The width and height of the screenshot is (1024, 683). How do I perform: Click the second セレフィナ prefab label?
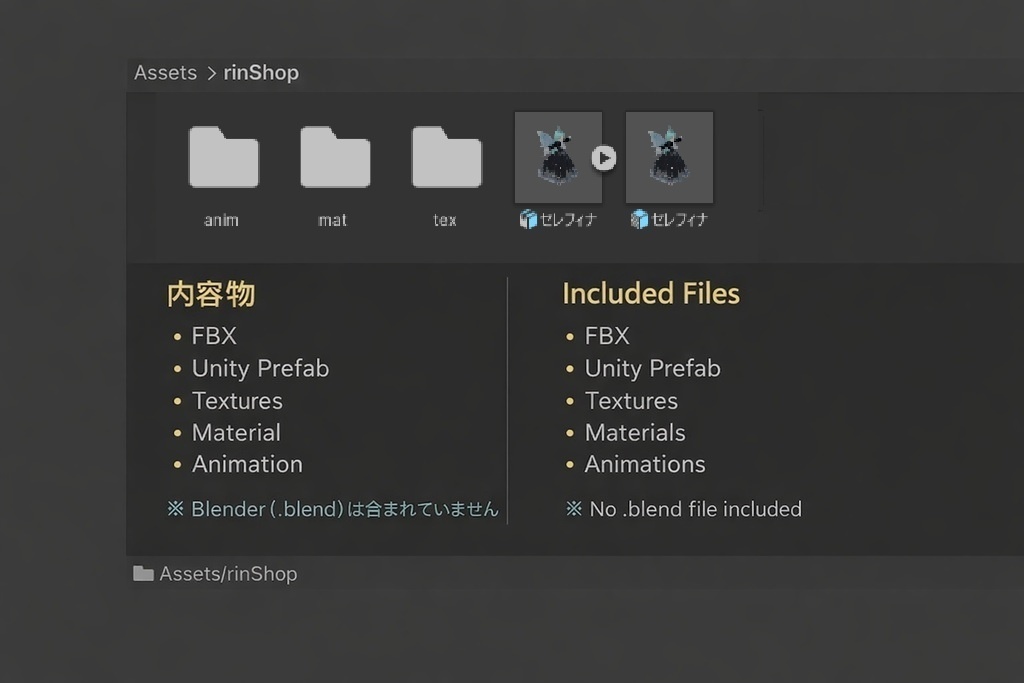(679, 219)
